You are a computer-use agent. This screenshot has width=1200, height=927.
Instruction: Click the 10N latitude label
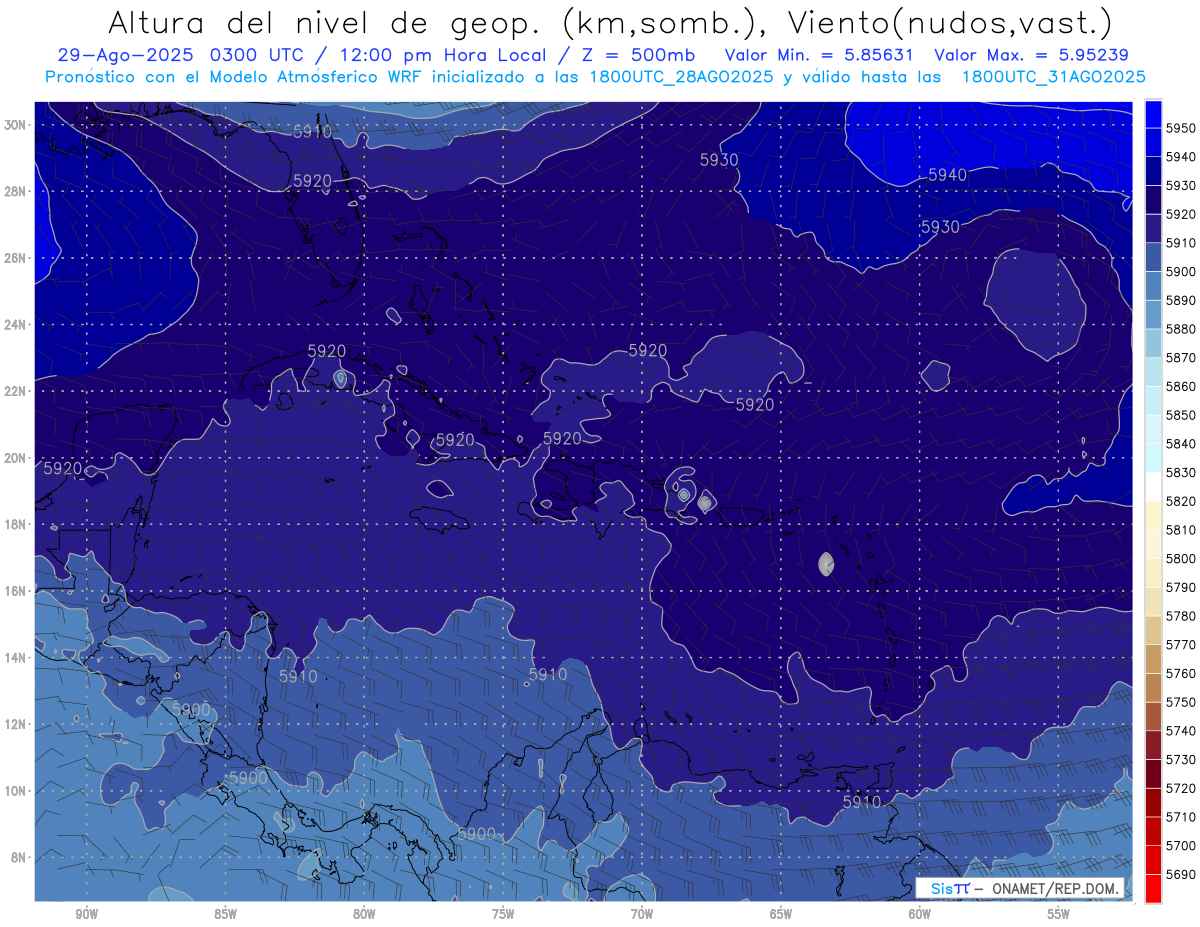[x=14, y=790]
